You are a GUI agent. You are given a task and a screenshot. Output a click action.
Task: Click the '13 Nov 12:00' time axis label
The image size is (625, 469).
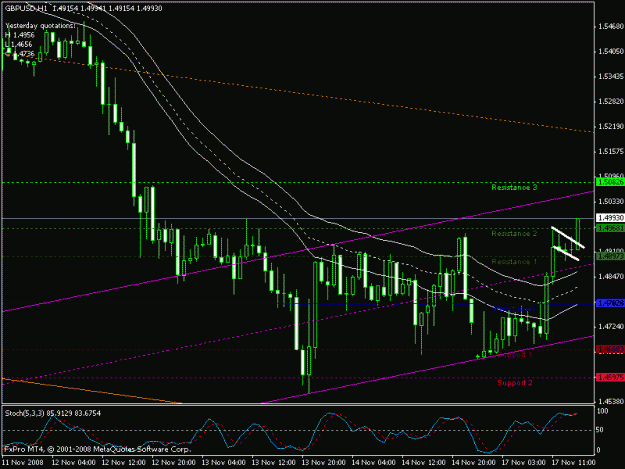(x=273, y=463)
